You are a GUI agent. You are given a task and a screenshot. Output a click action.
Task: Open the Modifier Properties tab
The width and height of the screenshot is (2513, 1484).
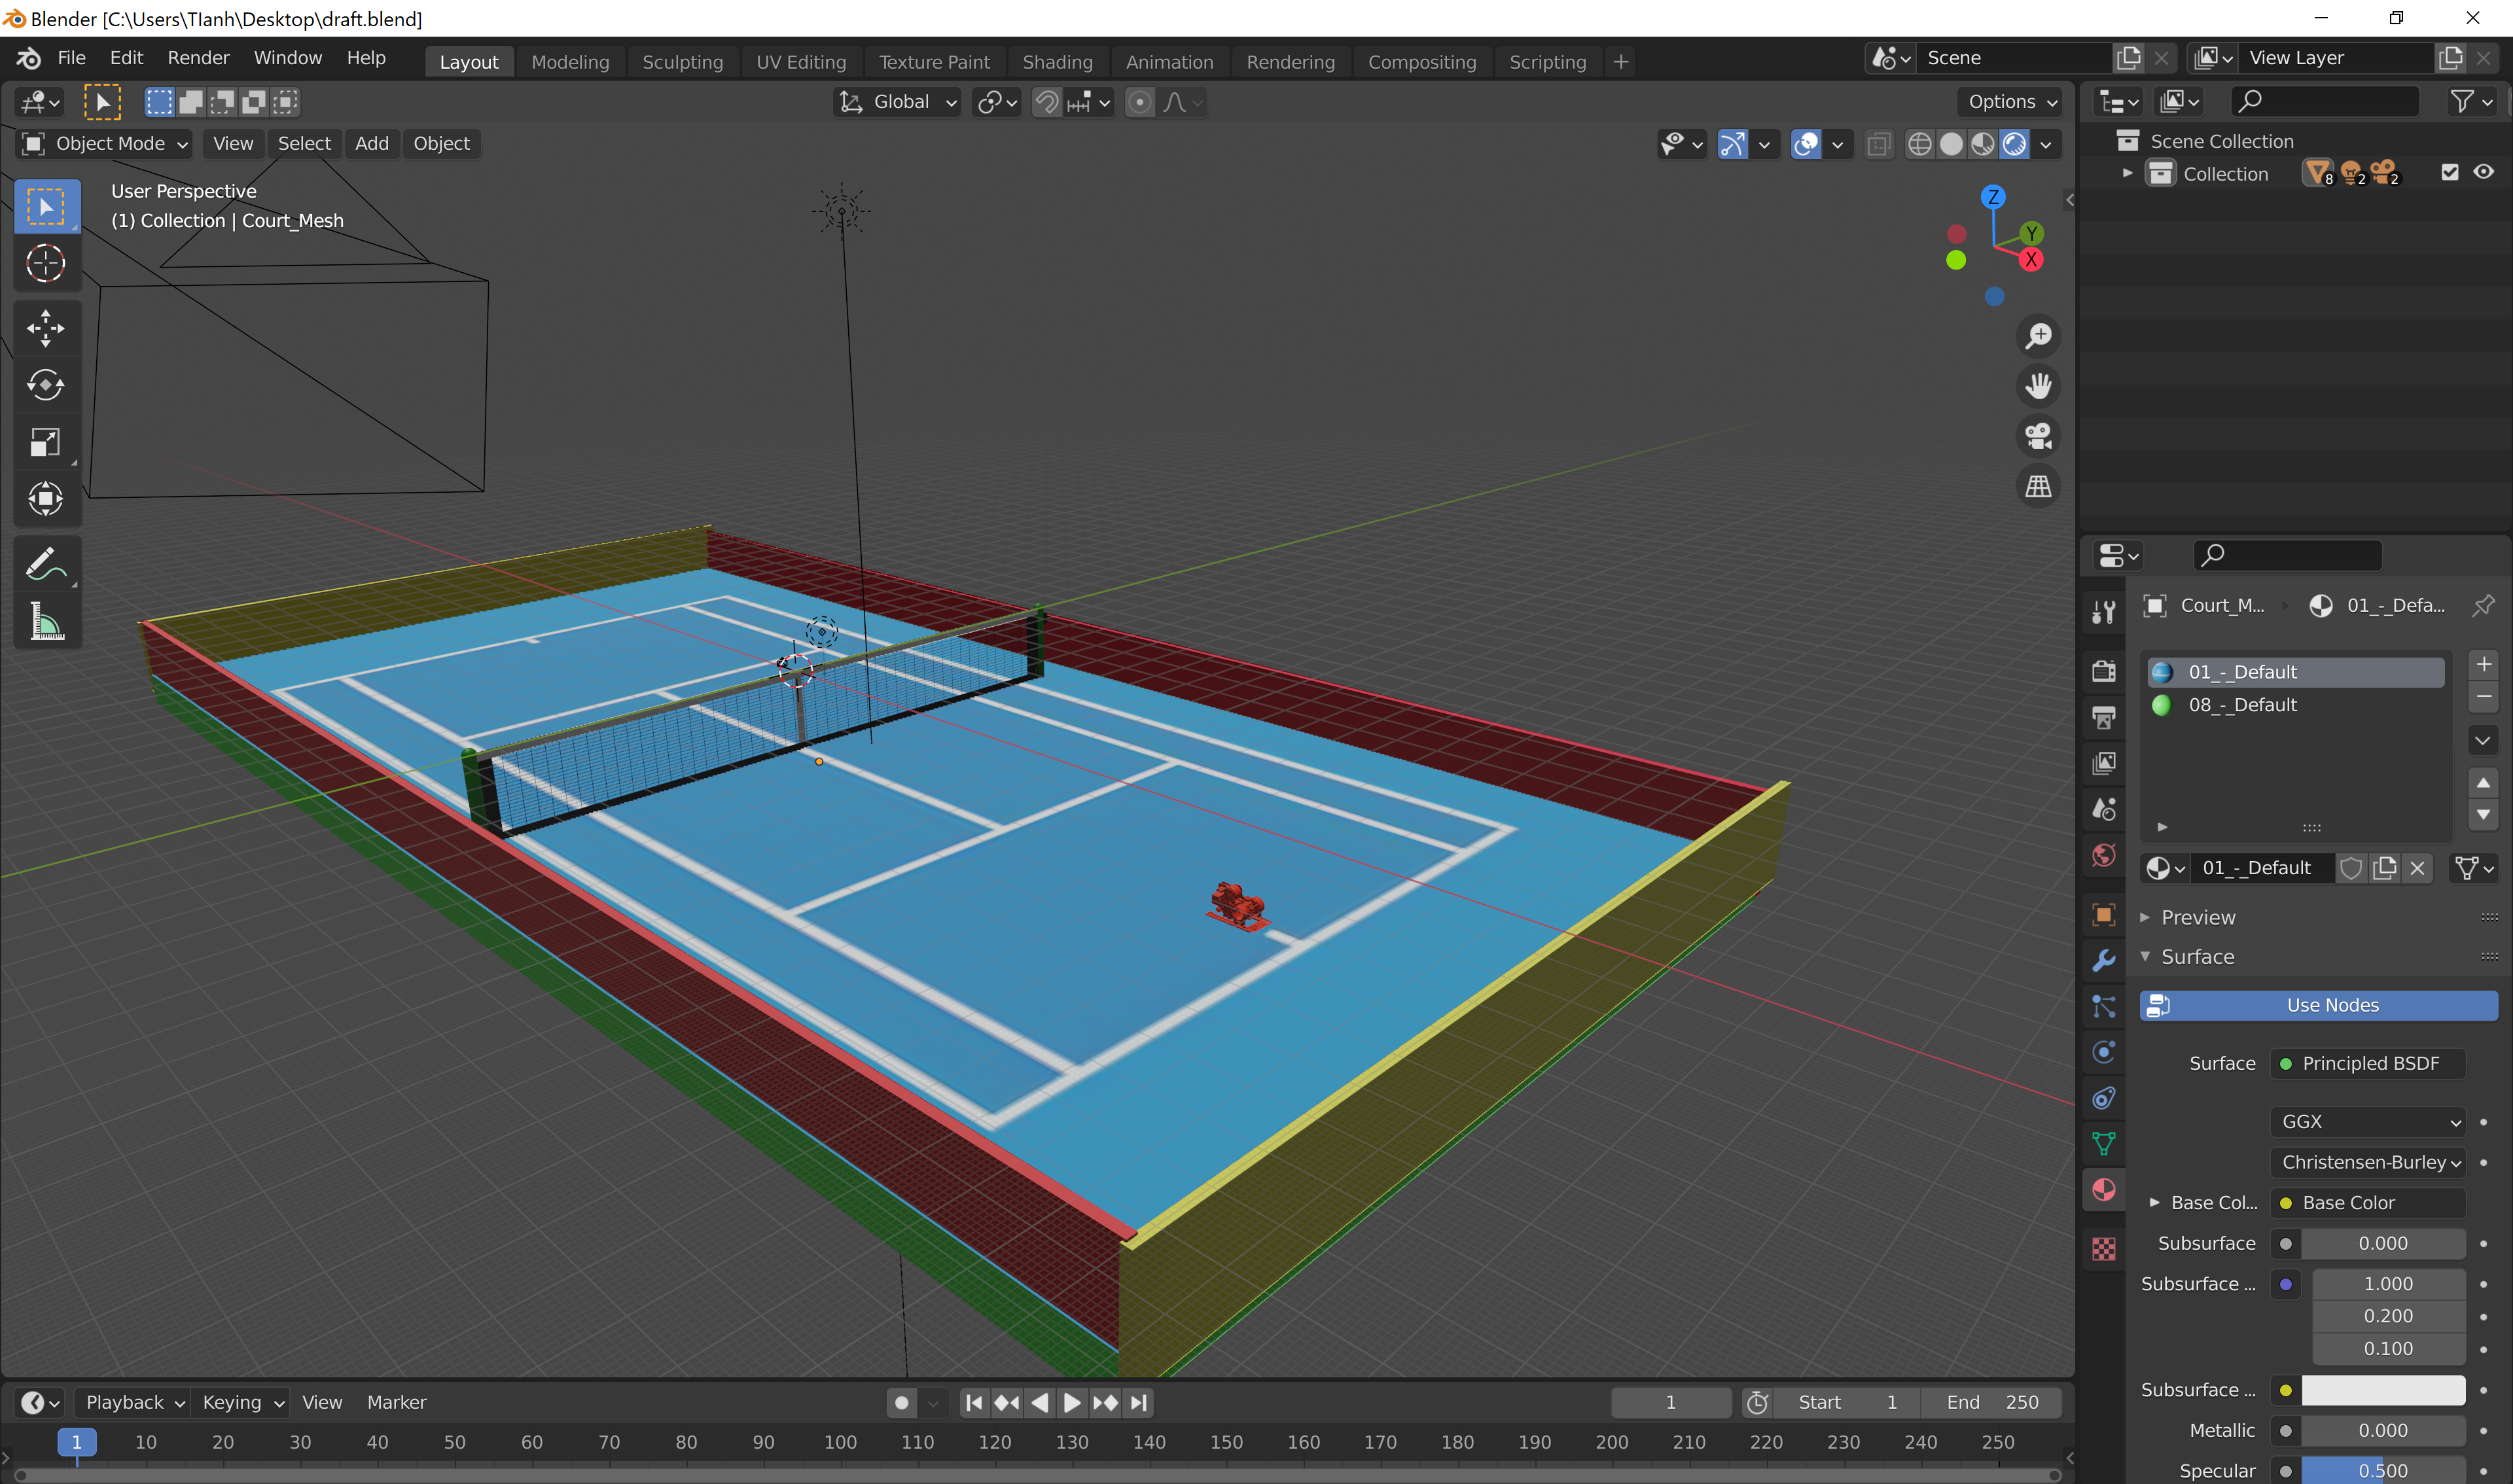[x=2104, y=960]
